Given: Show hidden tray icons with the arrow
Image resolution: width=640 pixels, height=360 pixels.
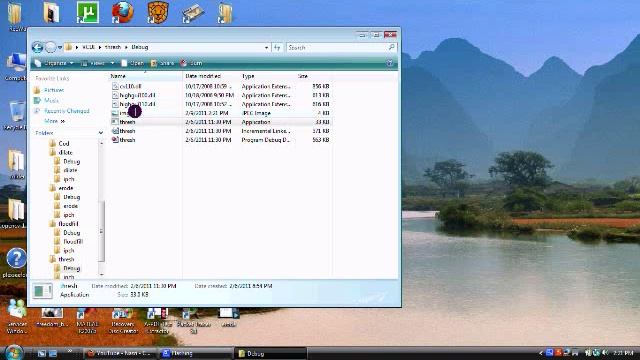Looking at the screenshot, I should coord(541,353).
